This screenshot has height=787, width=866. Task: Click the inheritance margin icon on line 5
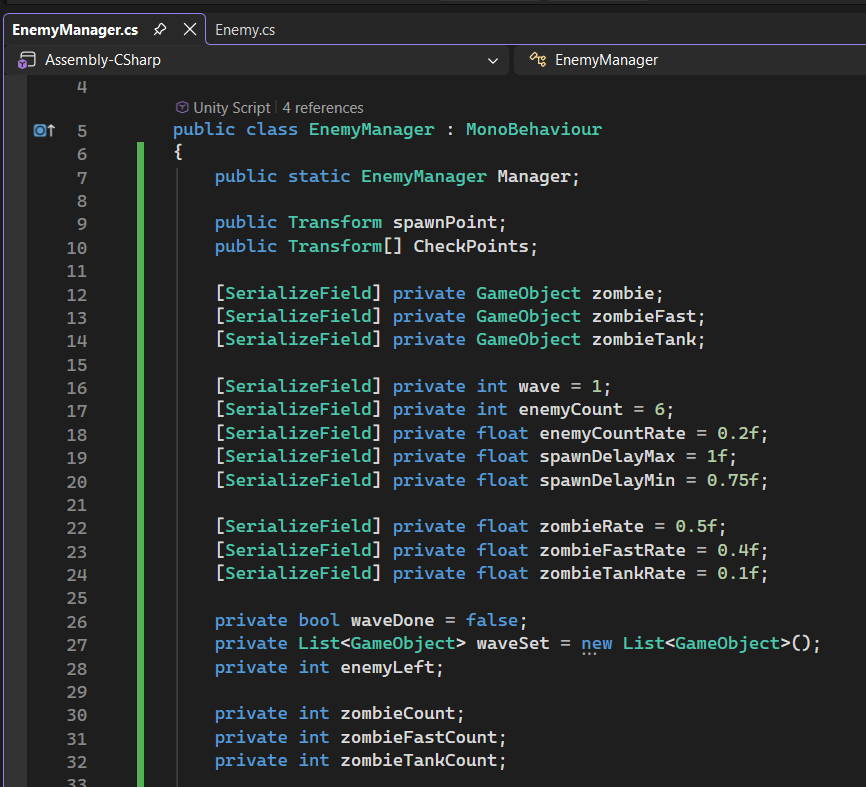click(x=43, y=130)
